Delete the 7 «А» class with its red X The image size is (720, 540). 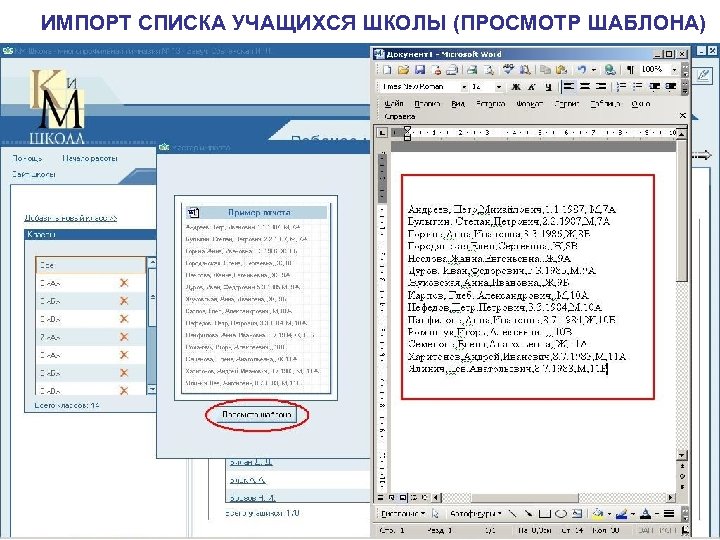point(124,337)
